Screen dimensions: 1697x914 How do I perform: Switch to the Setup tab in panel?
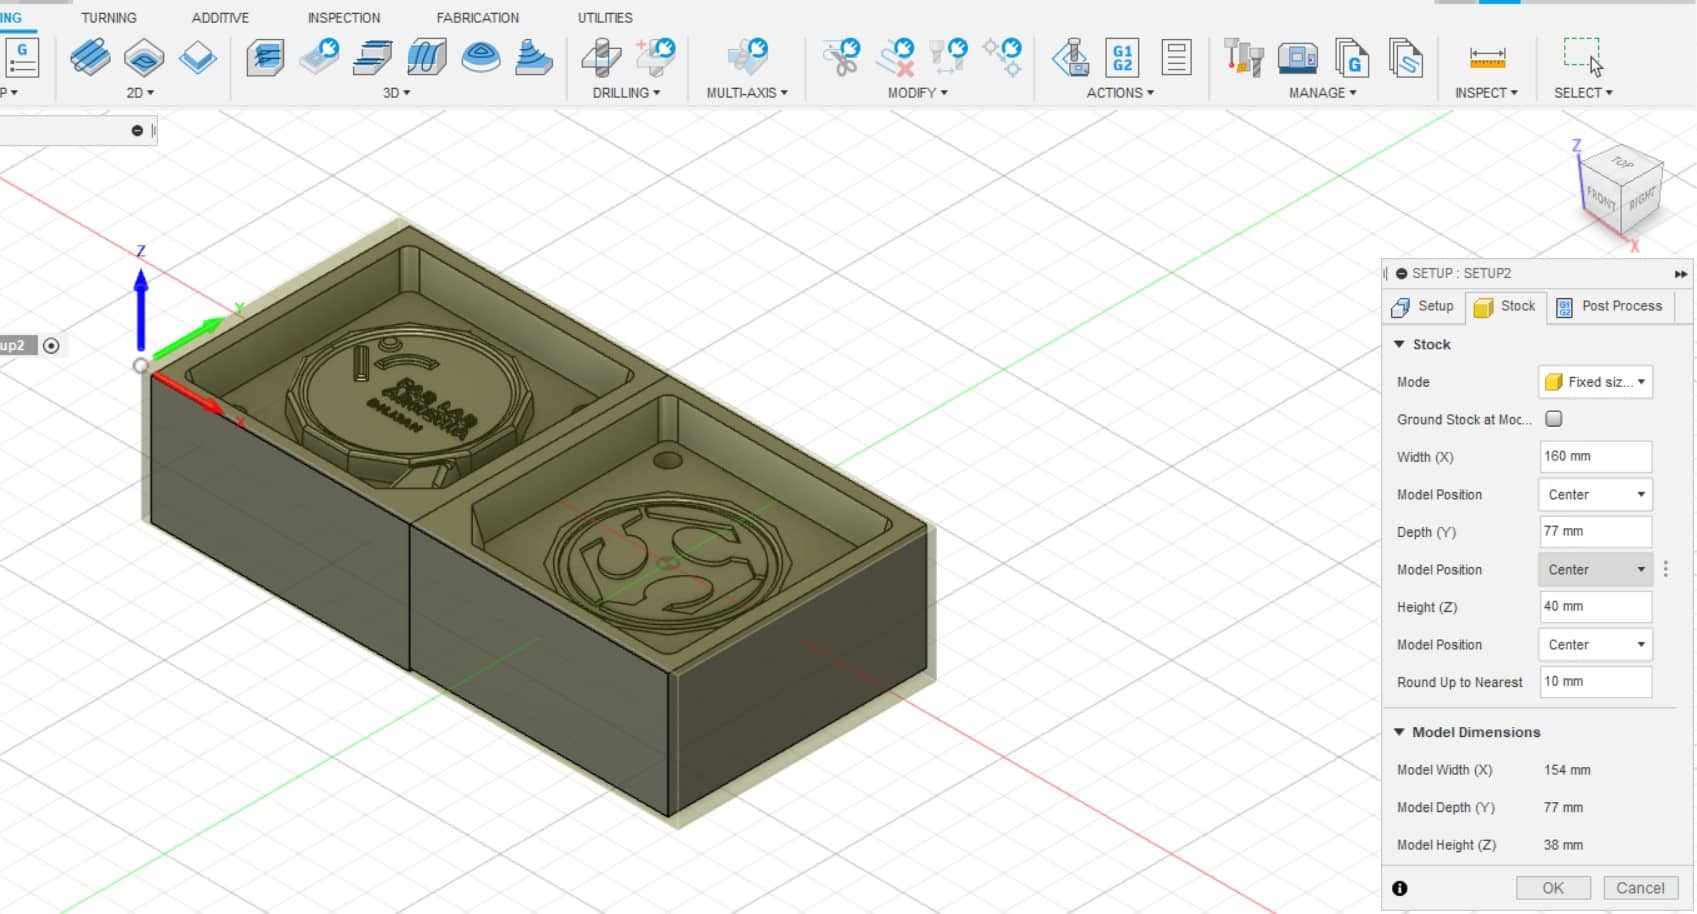click(x=1423, y=307)
